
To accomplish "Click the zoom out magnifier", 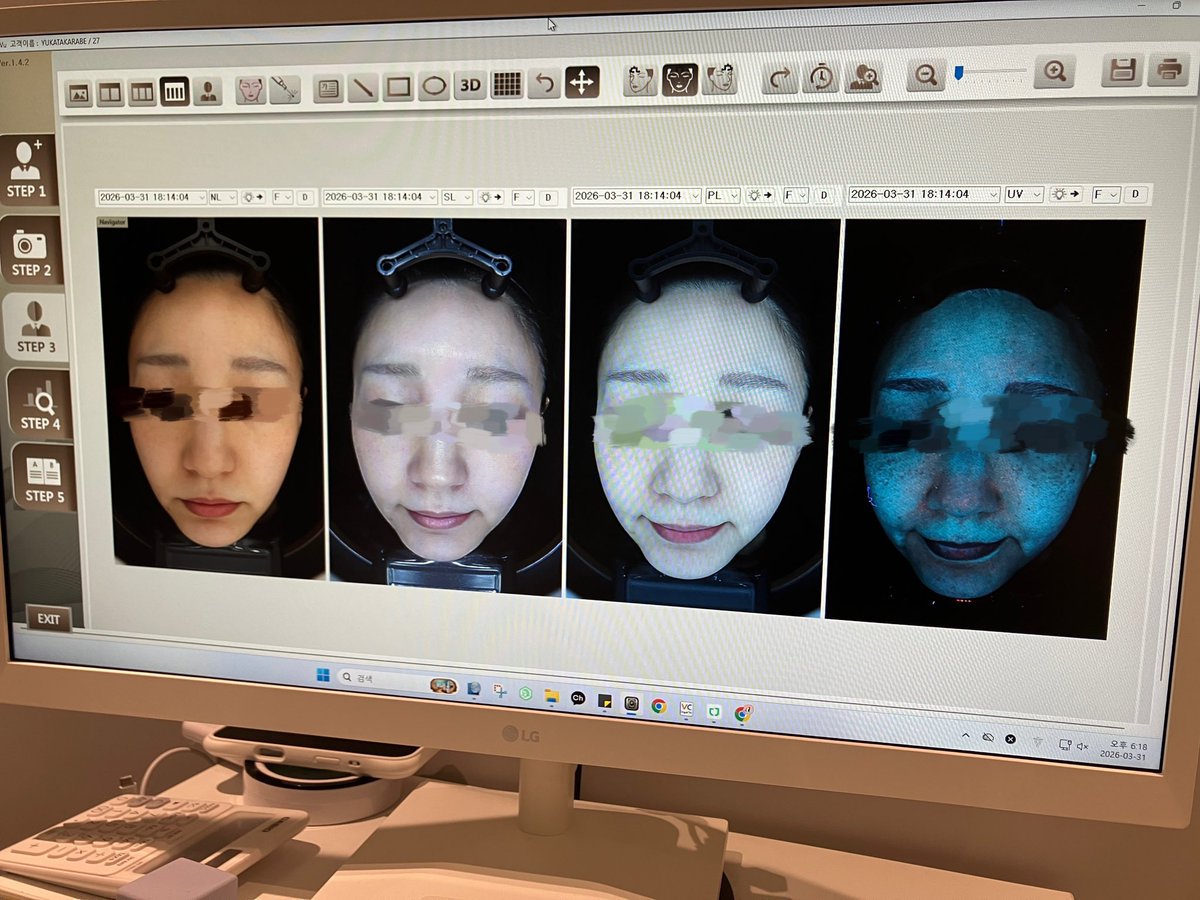I will (926, 74).
